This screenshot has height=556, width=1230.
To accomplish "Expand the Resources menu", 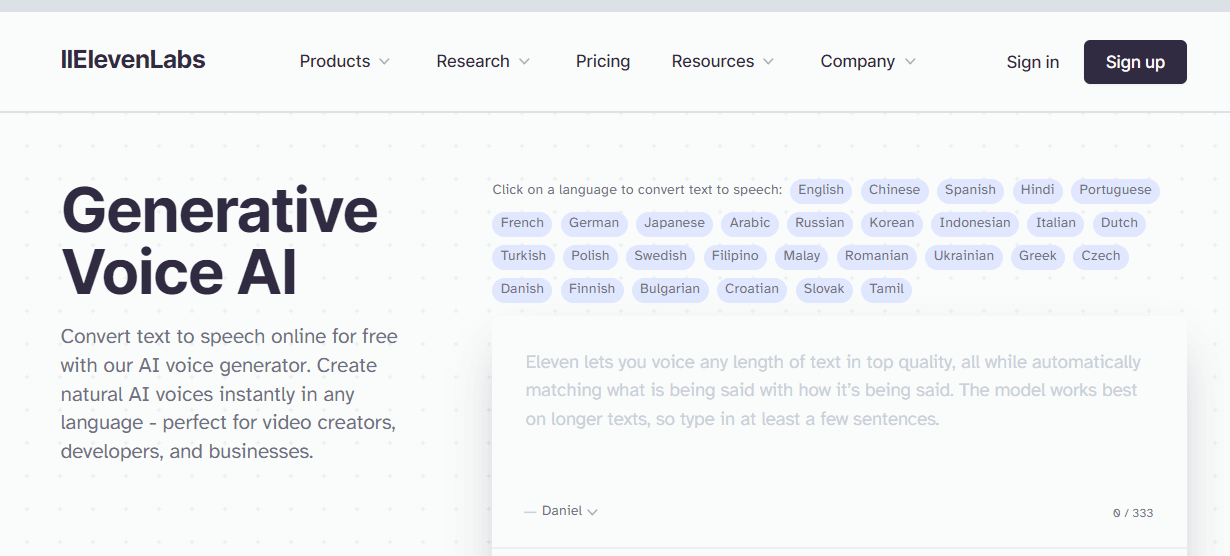I will click(723, 61).
